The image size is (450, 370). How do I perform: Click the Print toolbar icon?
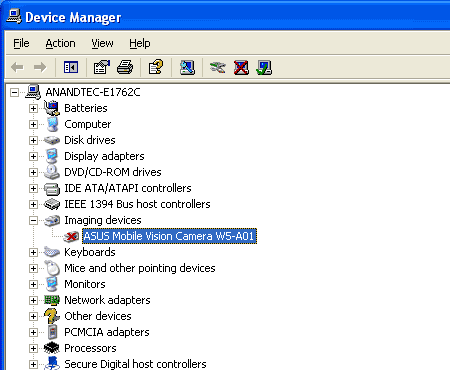coord(125,67)
